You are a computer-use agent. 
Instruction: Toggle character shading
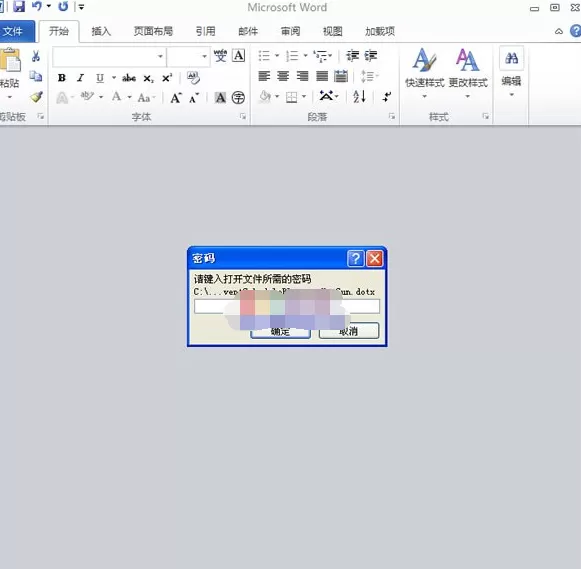[x=220, y=98]
